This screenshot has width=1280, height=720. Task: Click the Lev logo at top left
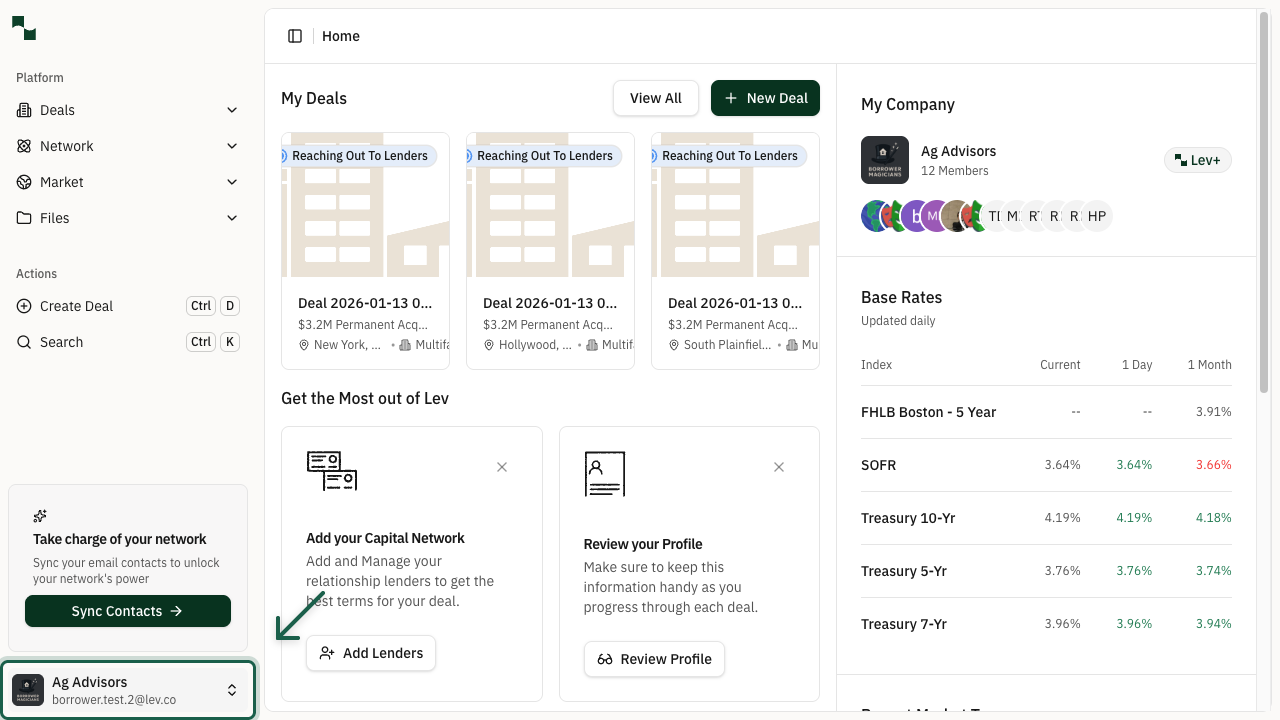pyautogui.click(x=23, y=28)
